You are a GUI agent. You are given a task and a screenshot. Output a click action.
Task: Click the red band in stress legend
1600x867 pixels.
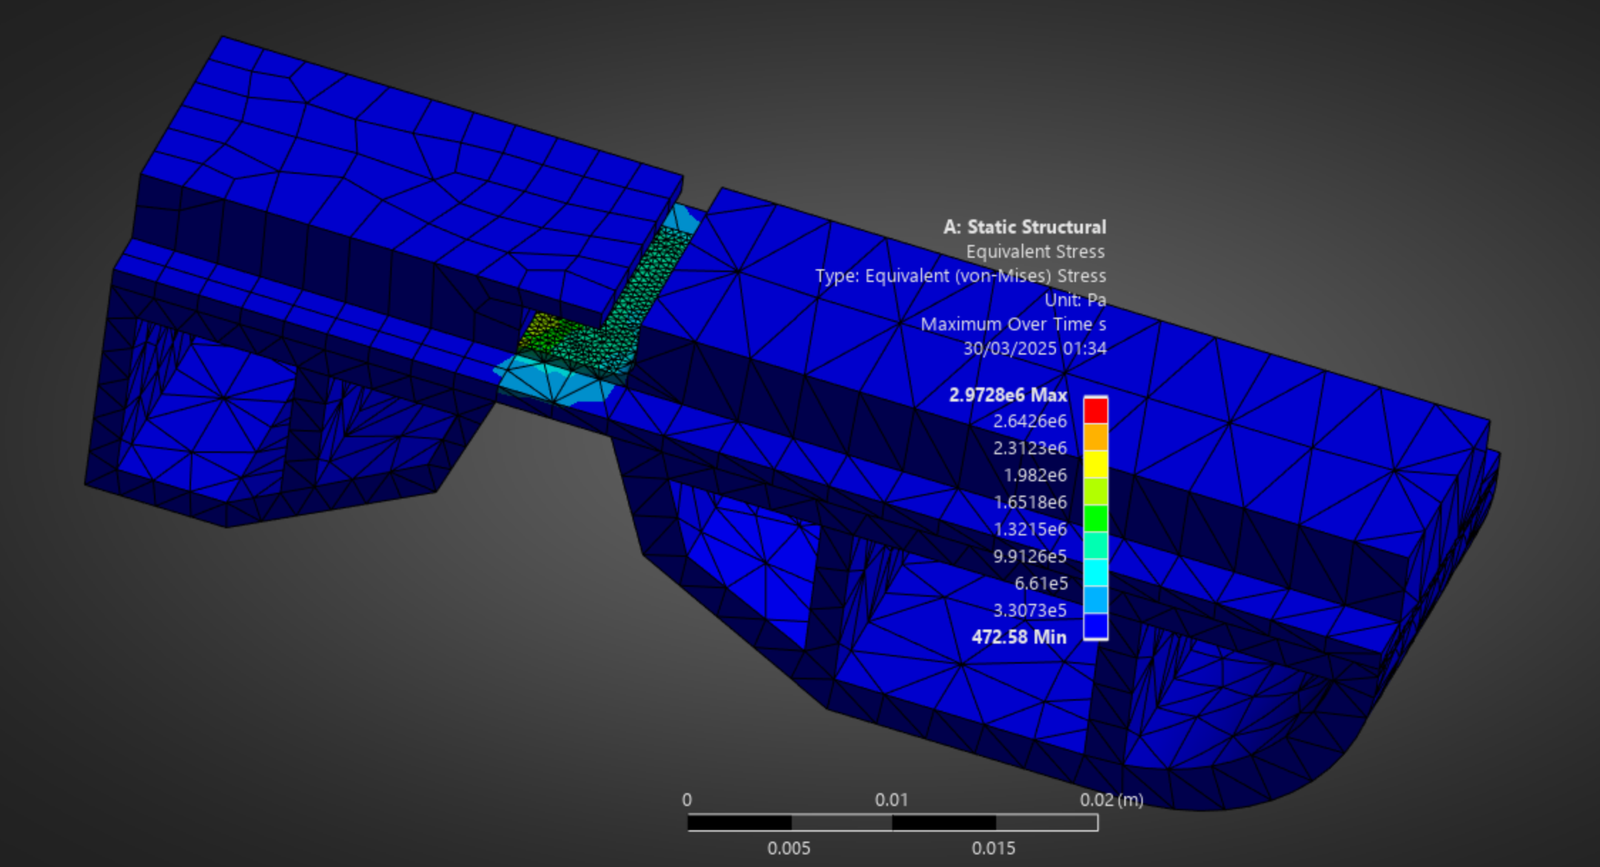click(x=1096, y=411)
